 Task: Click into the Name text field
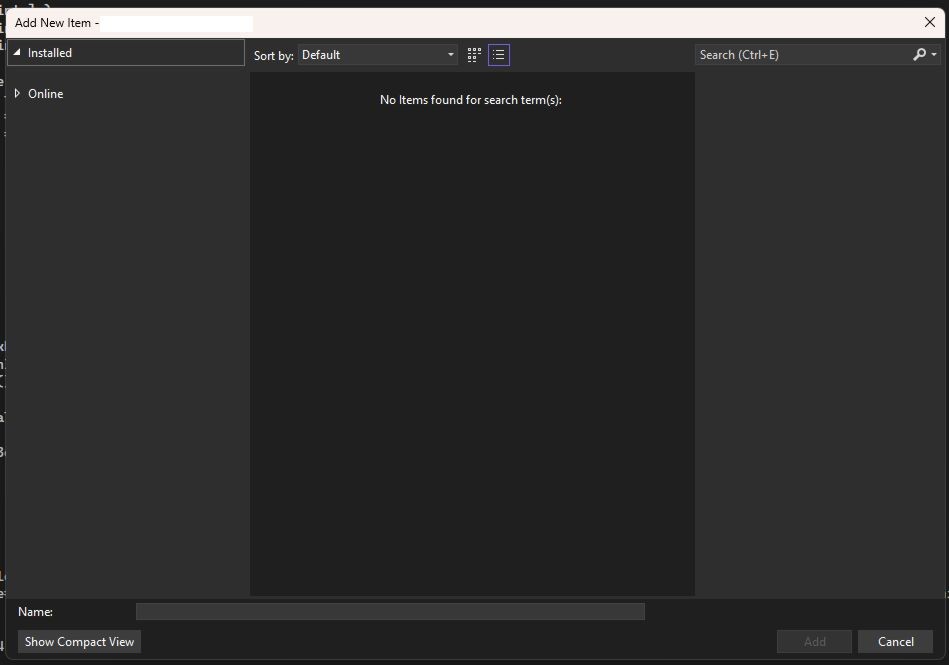[x=390, y=611]
